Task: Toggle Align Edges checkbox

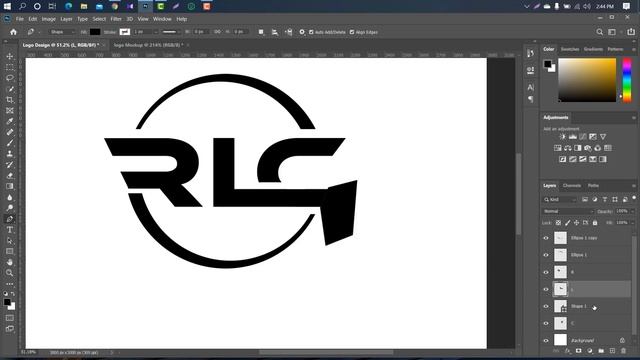Action: tap(352, 32)
